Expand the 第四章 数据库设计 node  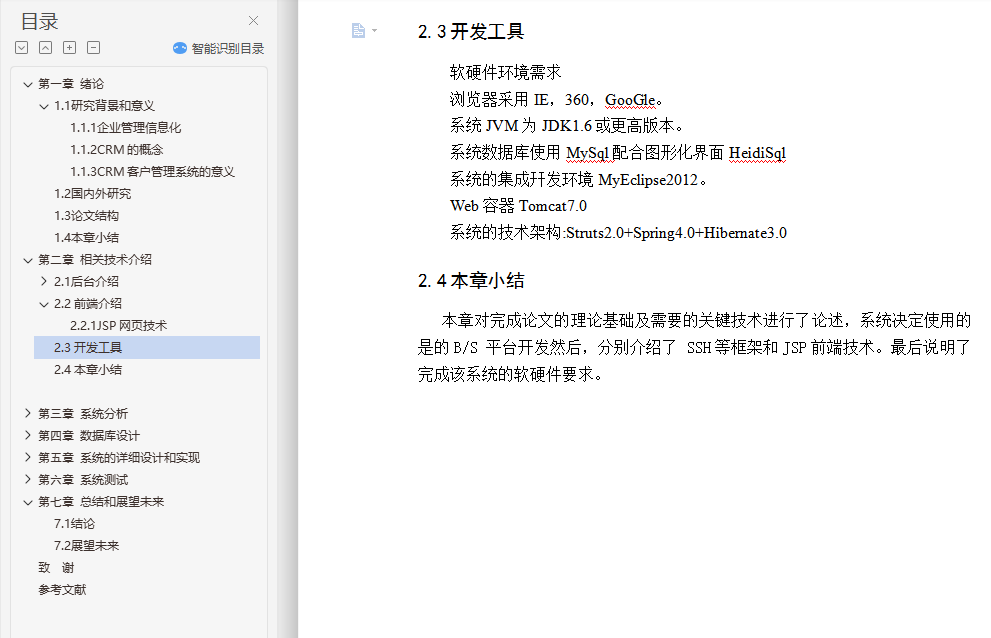coord(28,435)
